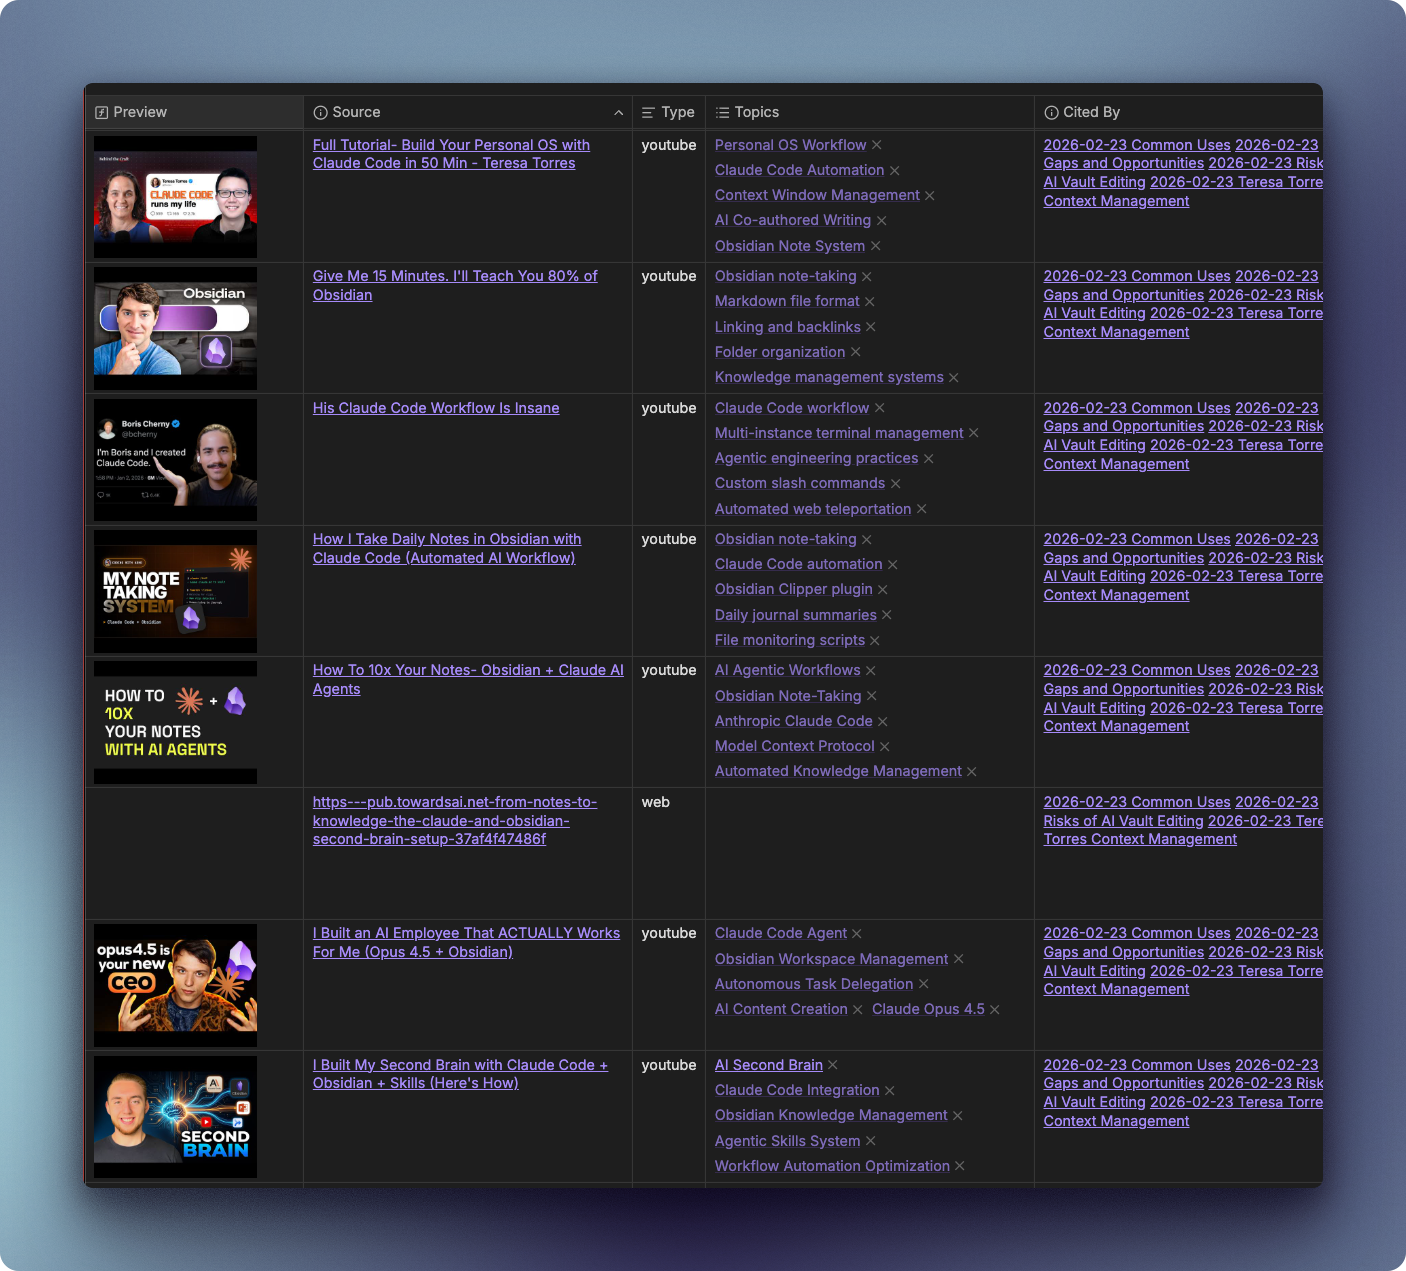Click the Teresa Torres tutorial video thumbnail
Screen dimensions: 1406x1271
click(175, 197)
